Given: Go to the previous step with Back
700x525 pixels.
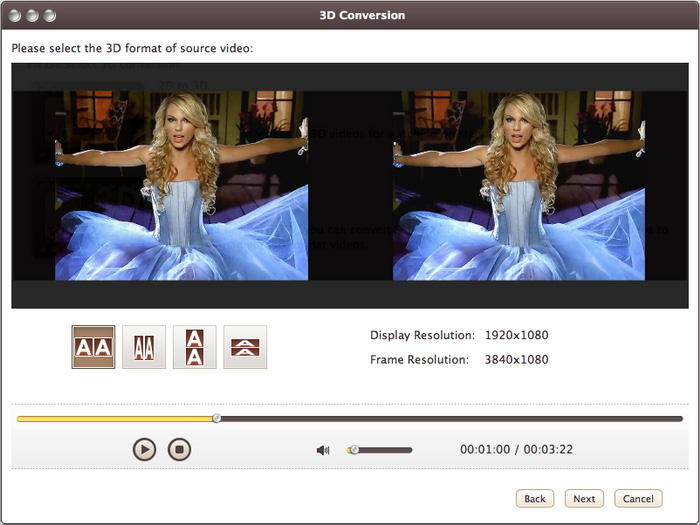Looking at the screenshot, I should coord(535,498).
